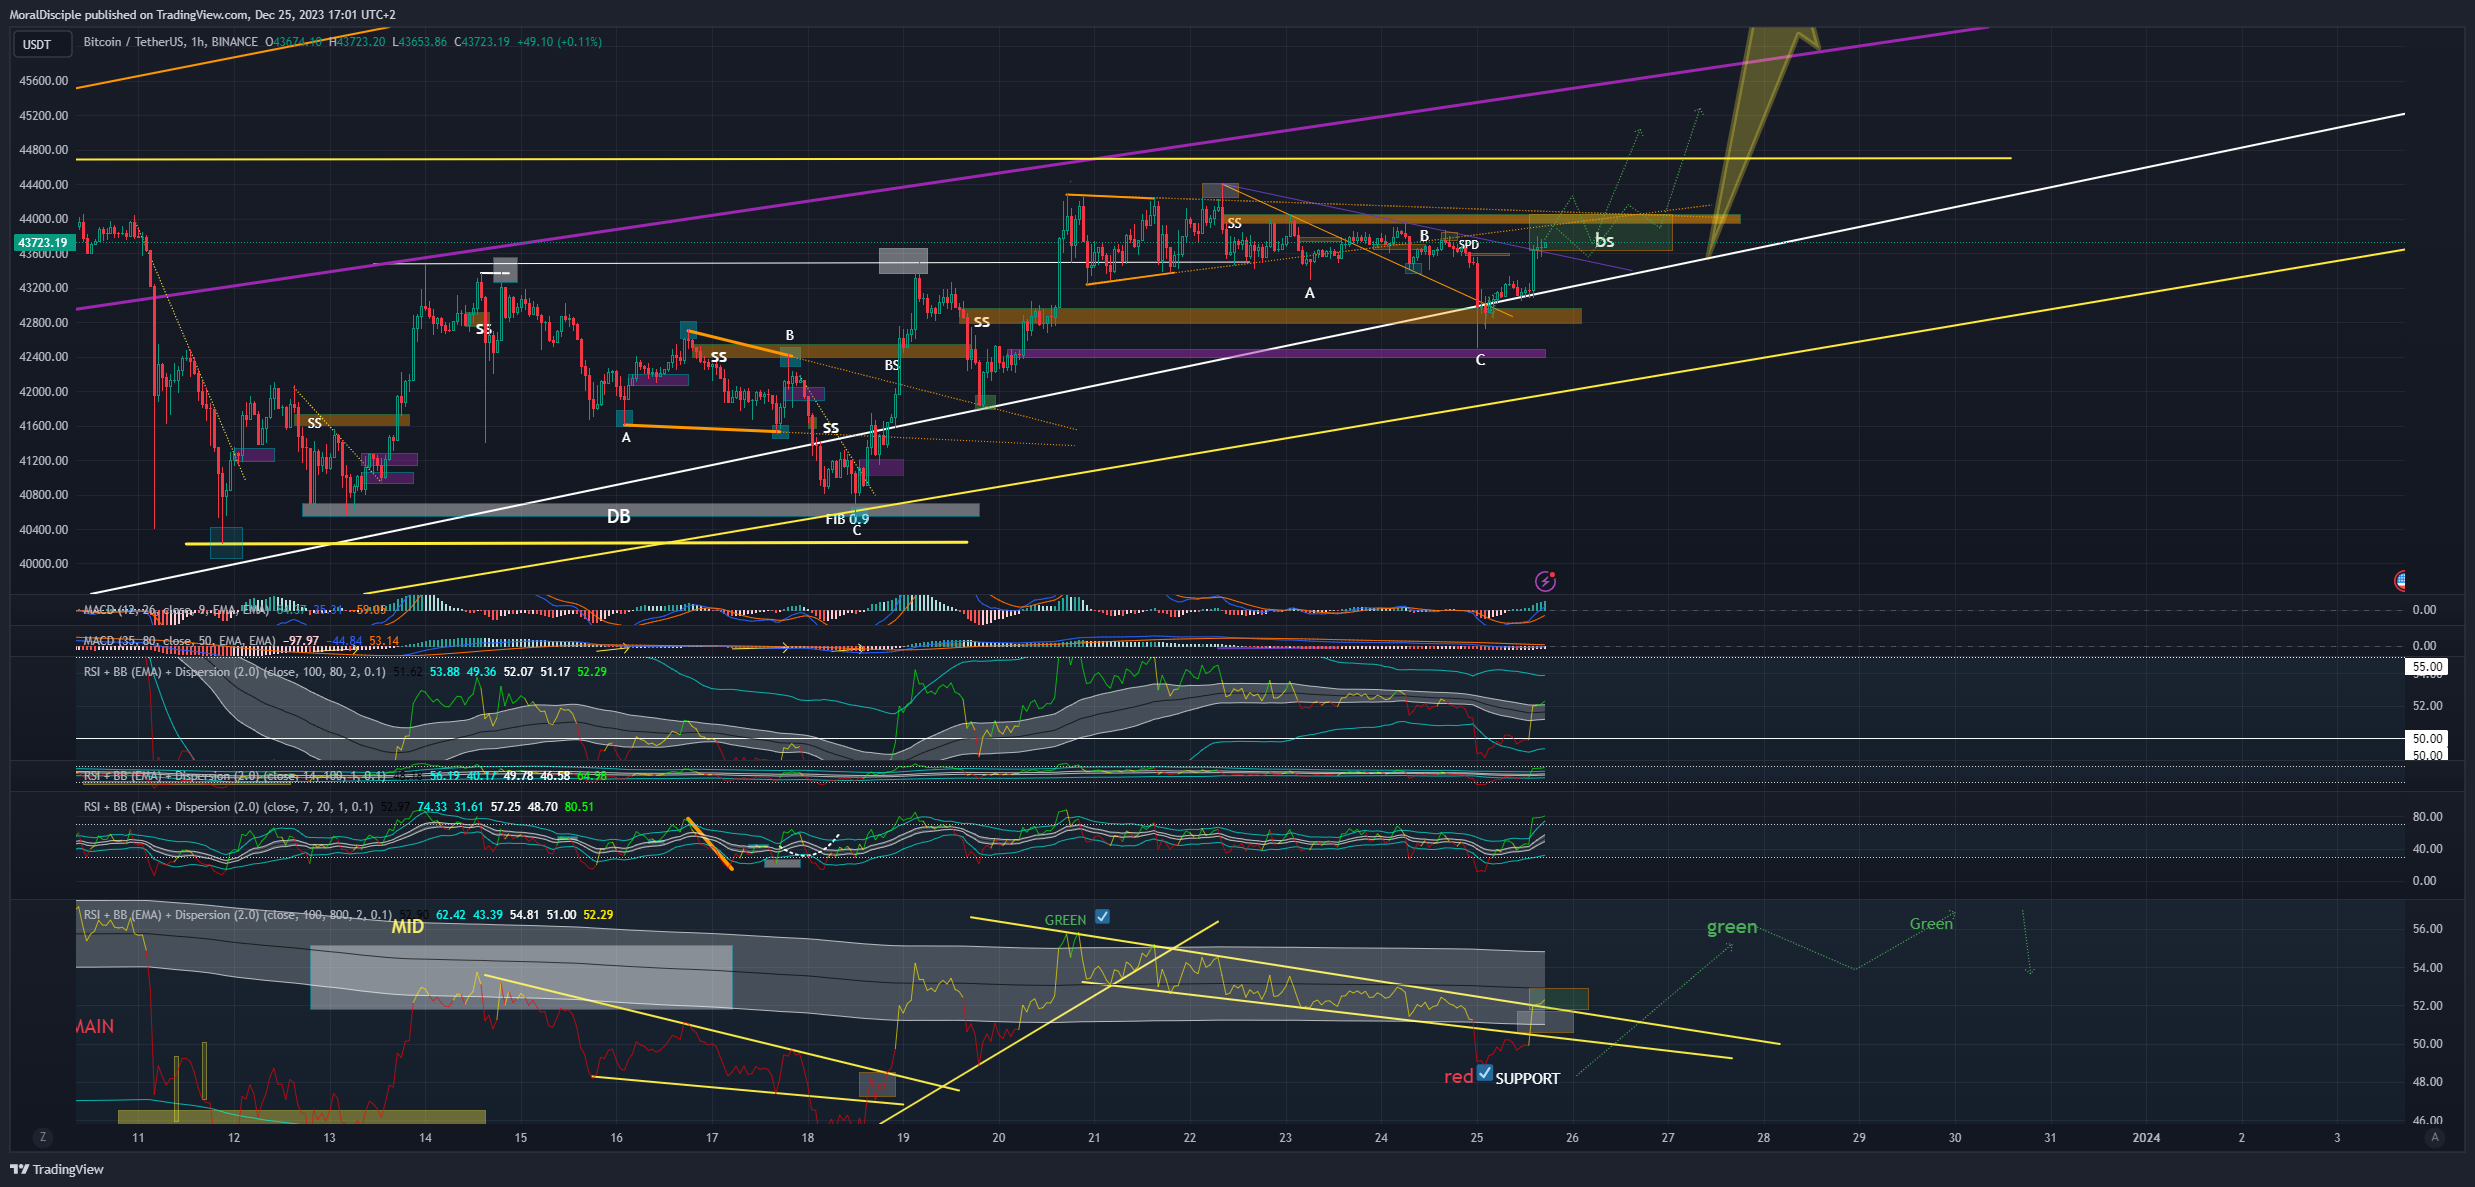Click the A auto-scale button bottom right
Screen dimensions: 2475x1187
click(2435, 1137)
